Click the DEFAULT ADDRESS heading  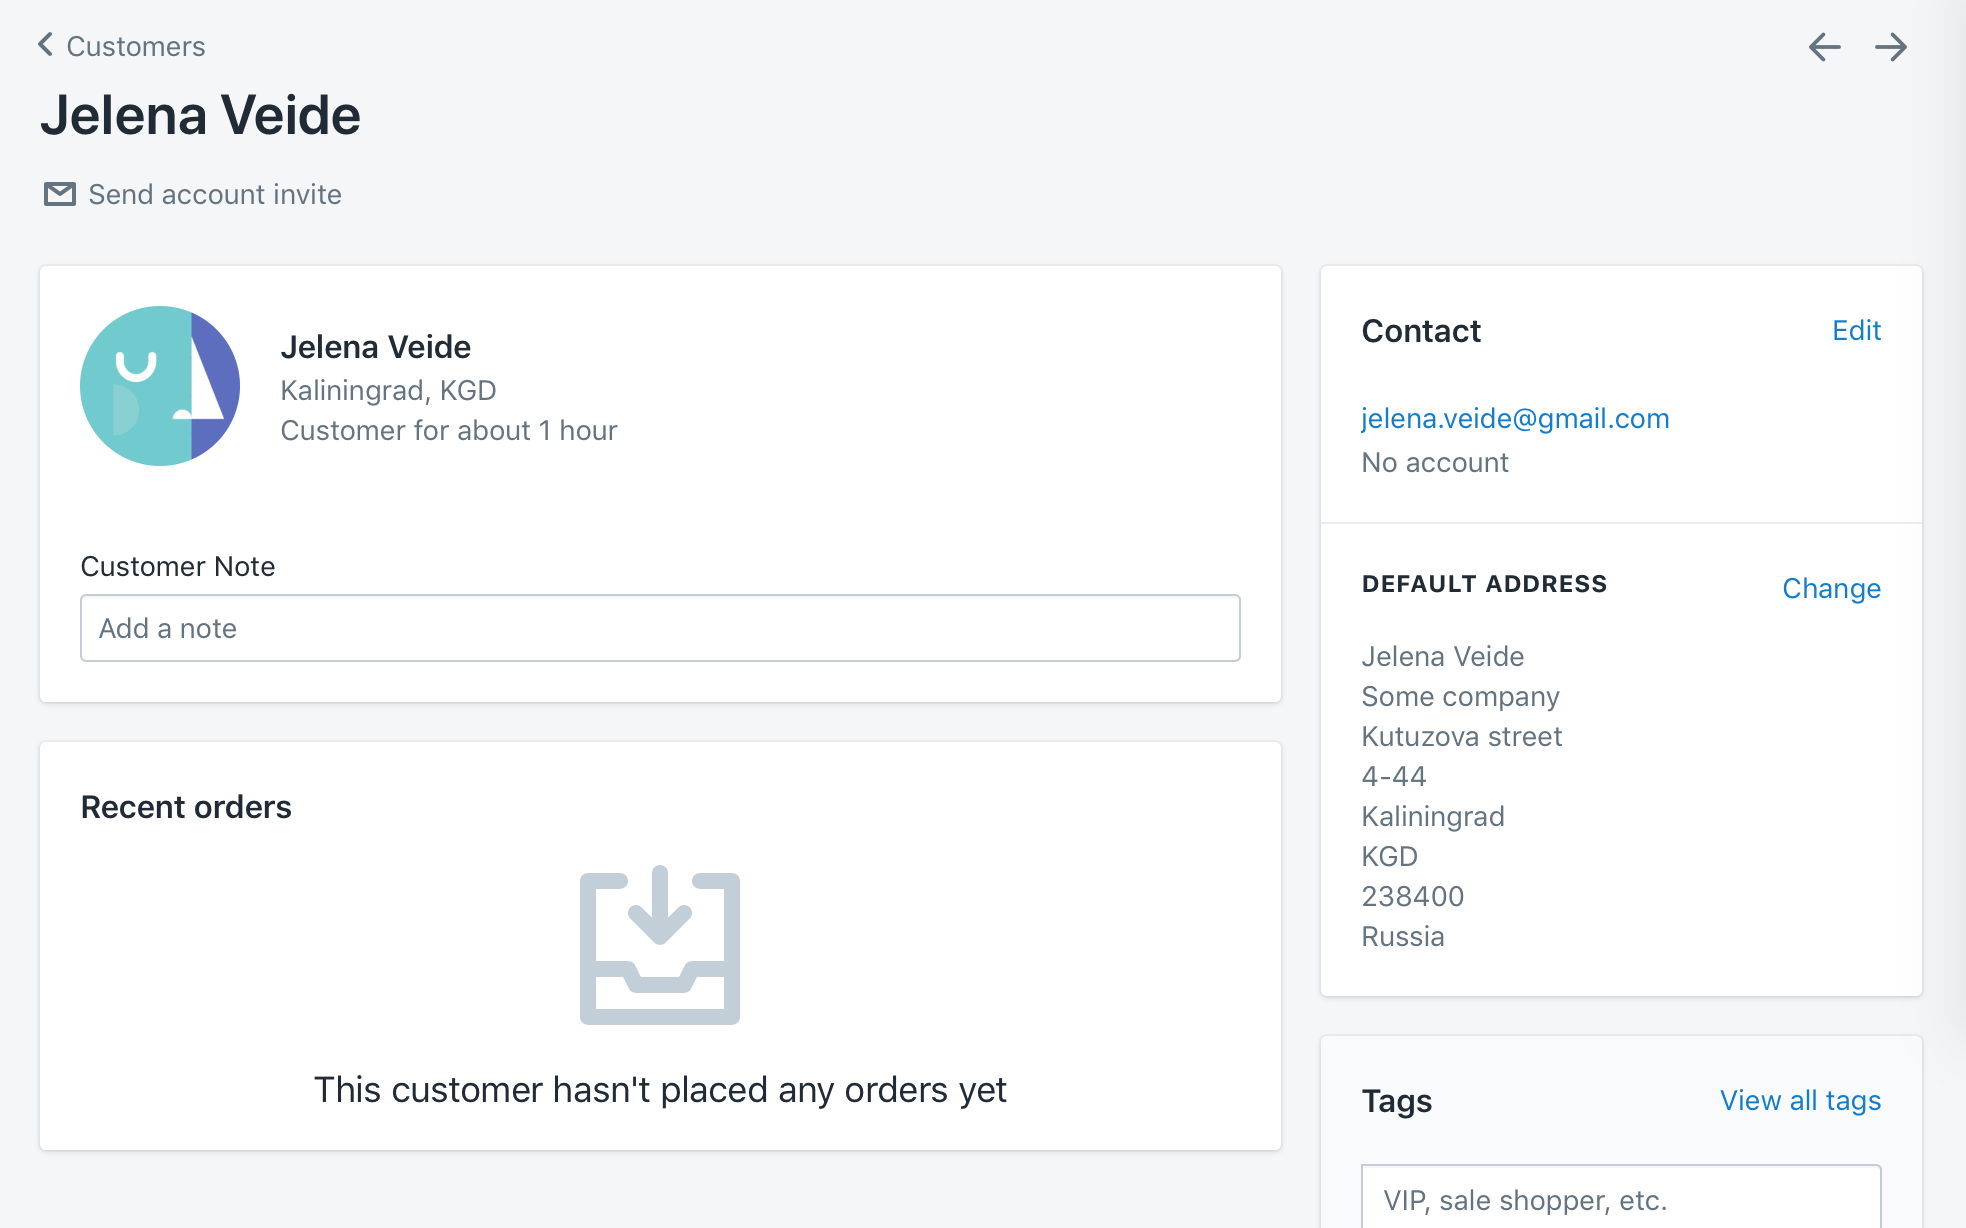pos(1484,584)
